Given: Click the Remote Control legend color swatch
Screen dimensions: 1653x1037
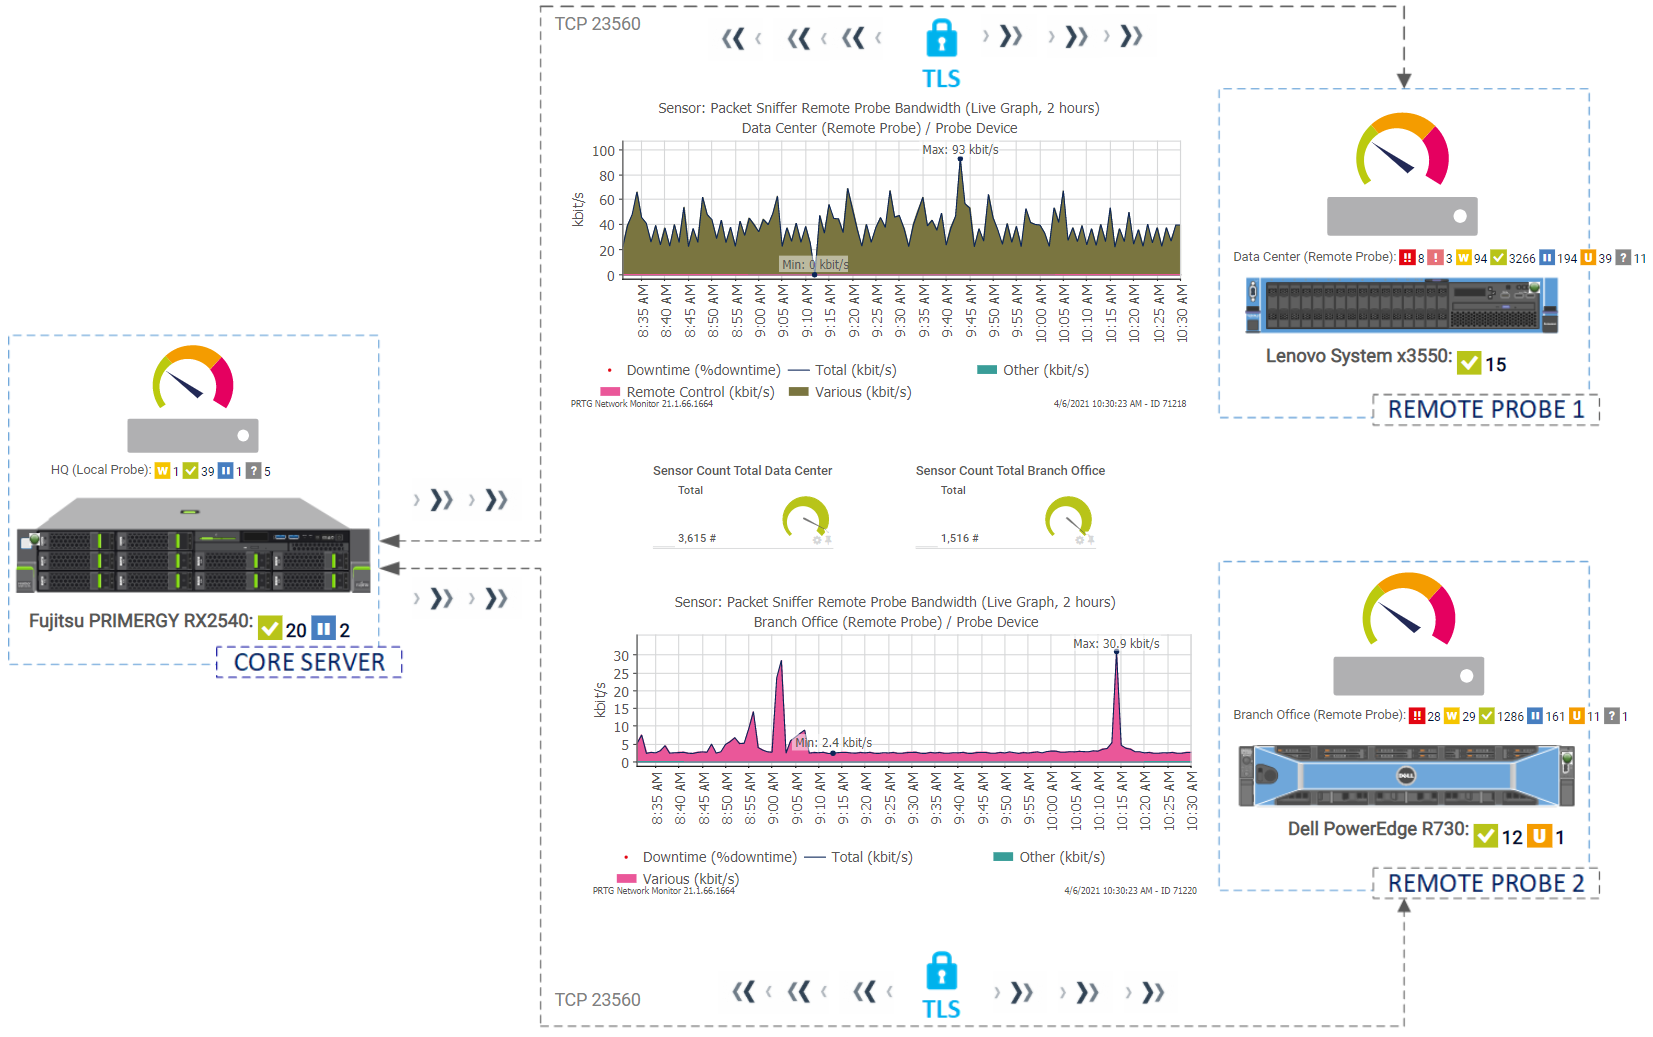Looking at the screenshot, I should (x=610, y=392).
